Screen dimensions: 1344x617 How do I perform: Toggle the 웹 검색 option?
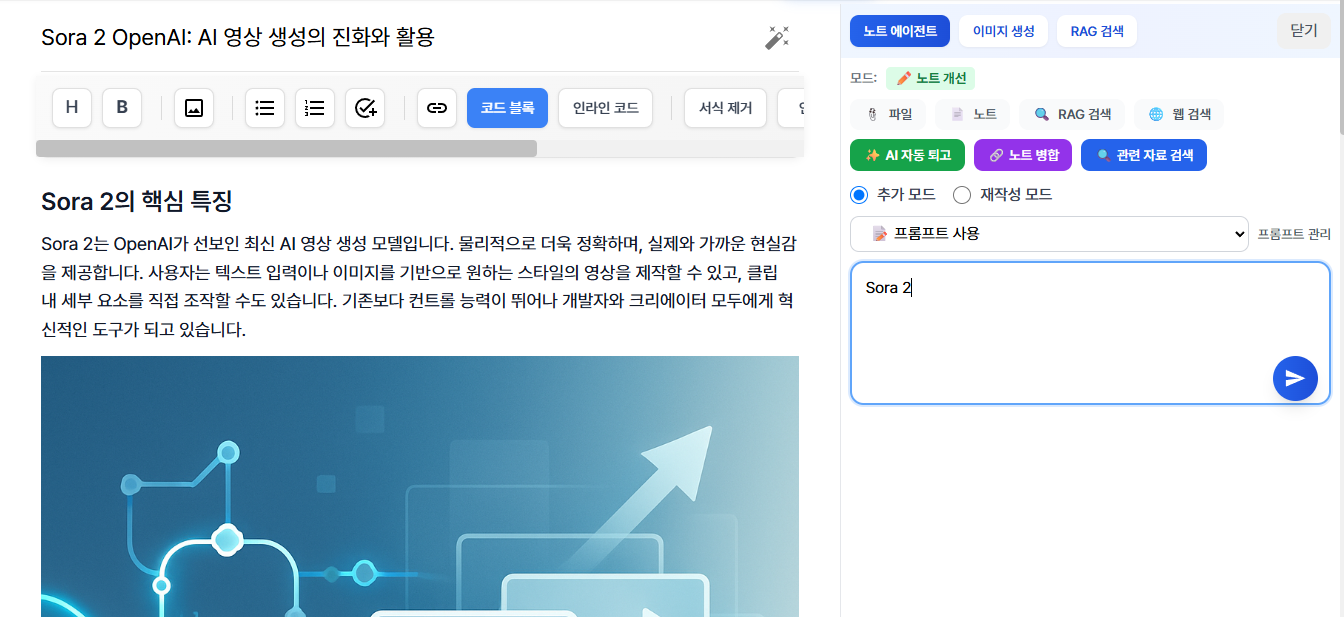click(x=1178, y=113)
